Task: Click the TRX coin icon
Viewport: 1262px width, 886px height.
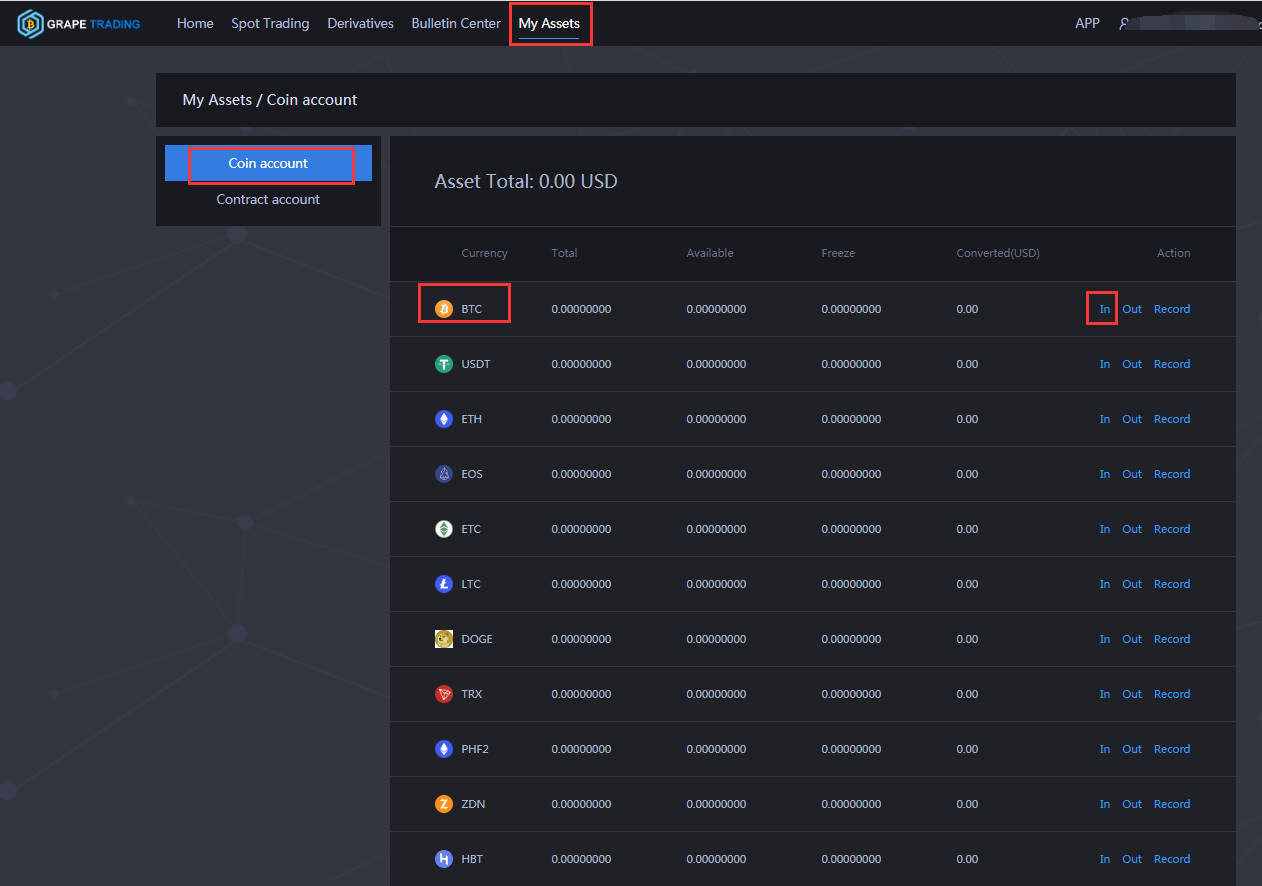Action: (x=444, y=694)
